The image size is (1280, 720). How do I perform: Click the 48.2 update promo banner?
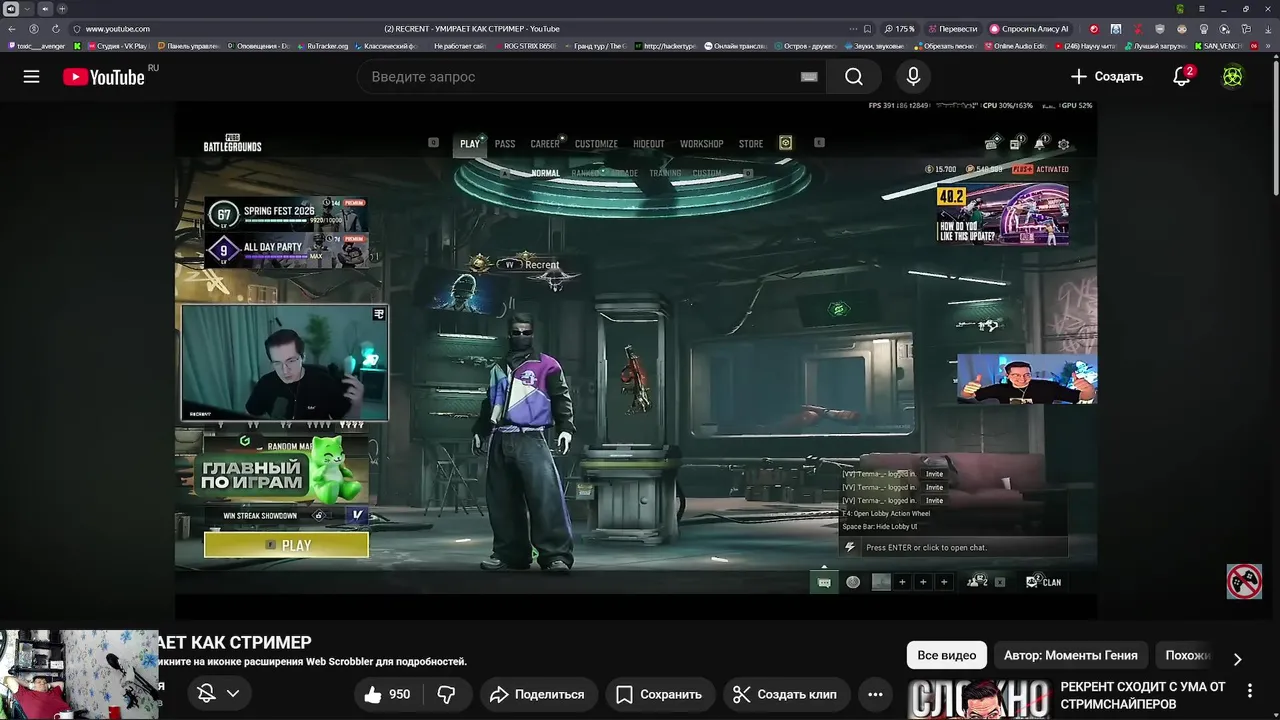click(1002, 214)
